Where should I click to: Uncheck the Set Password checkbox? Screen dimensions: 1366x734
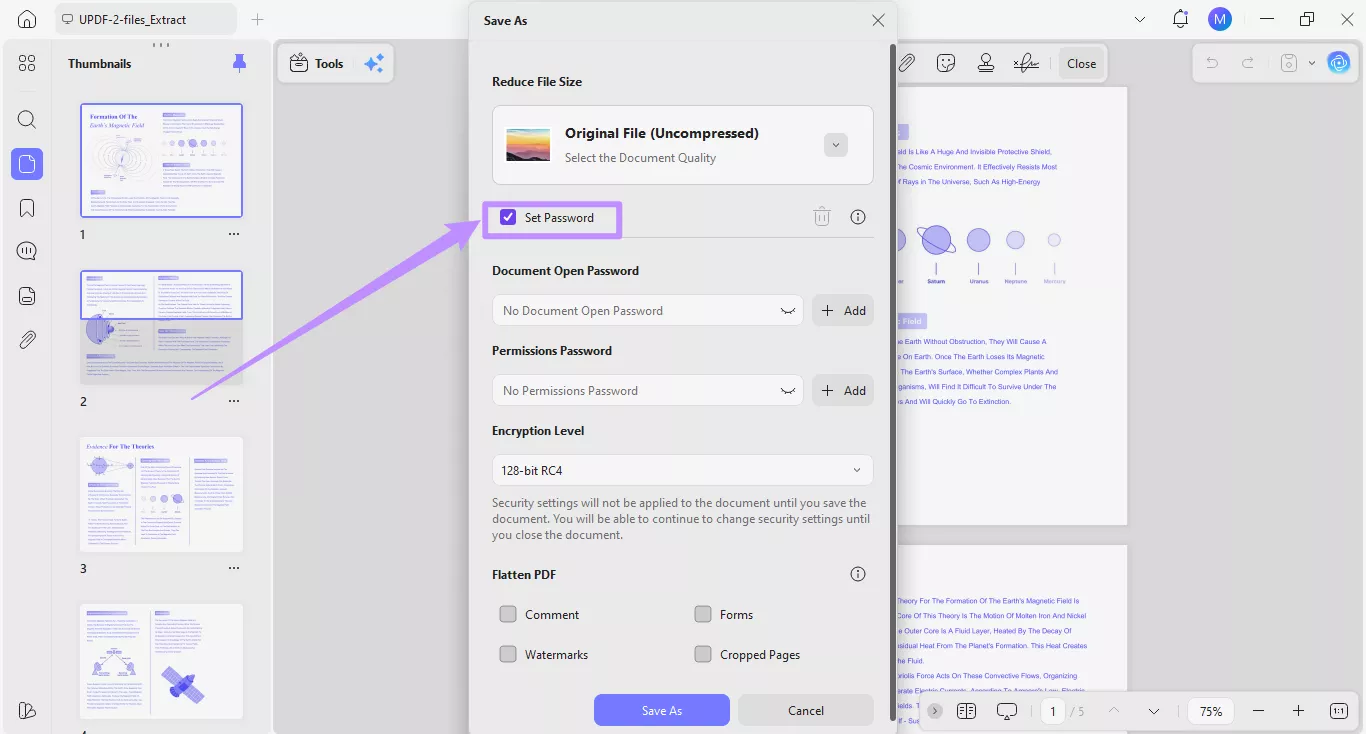(508, 216)
